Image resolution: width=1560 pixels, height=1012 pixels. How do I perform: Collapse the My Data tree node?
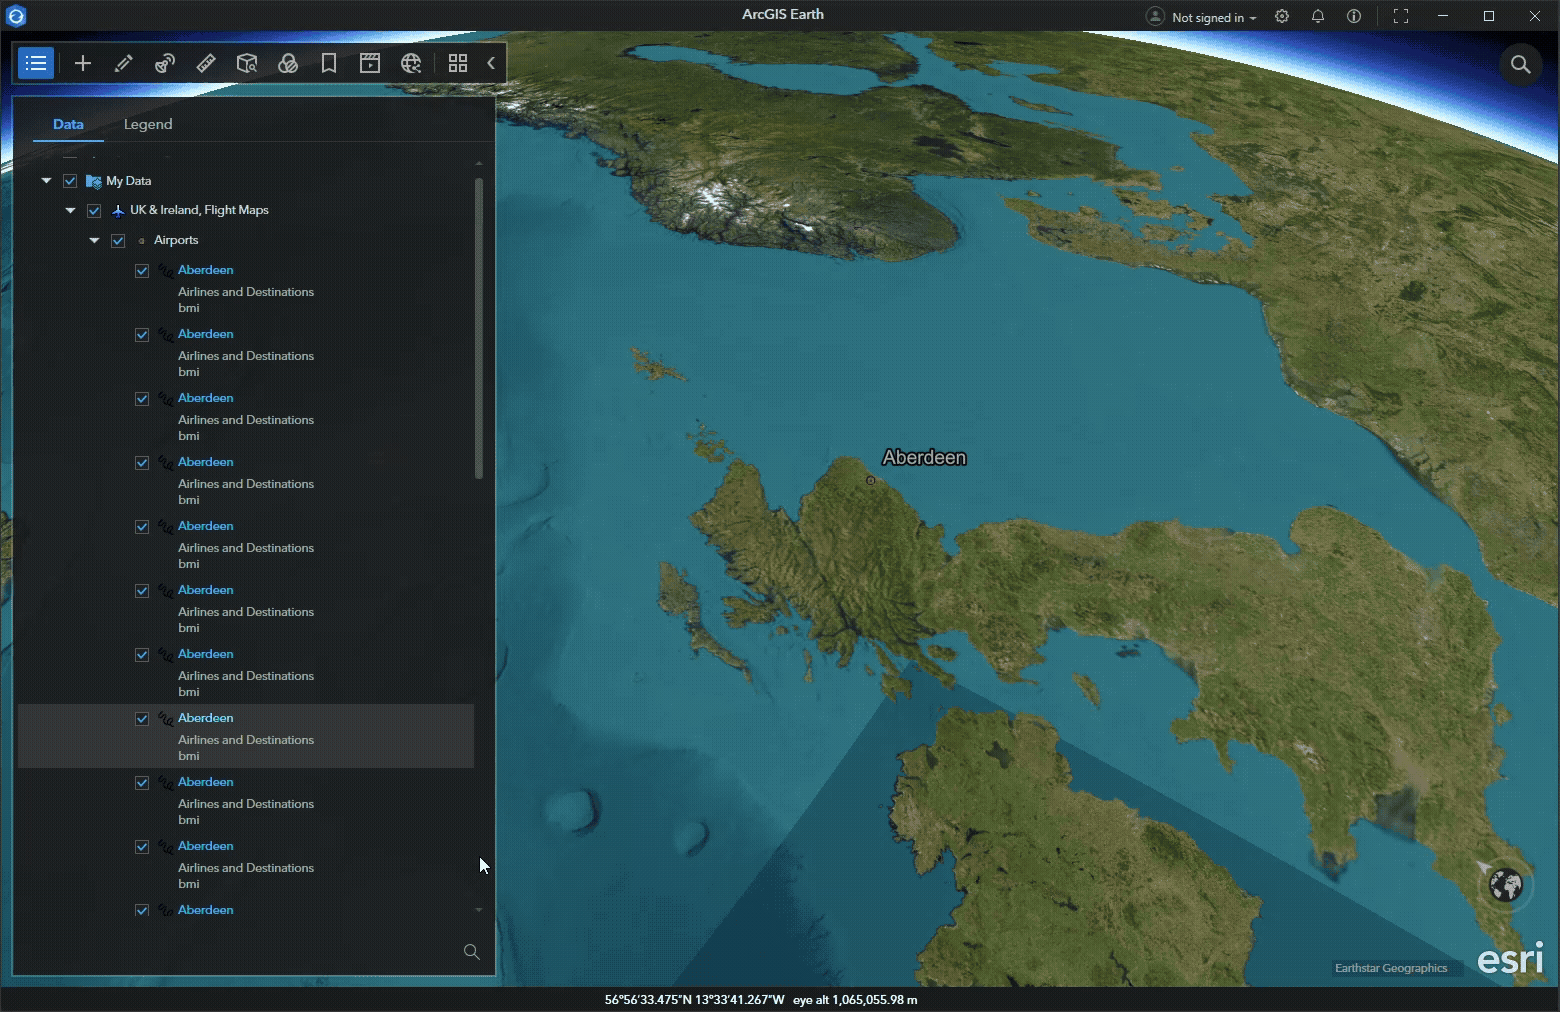[46, 181]
